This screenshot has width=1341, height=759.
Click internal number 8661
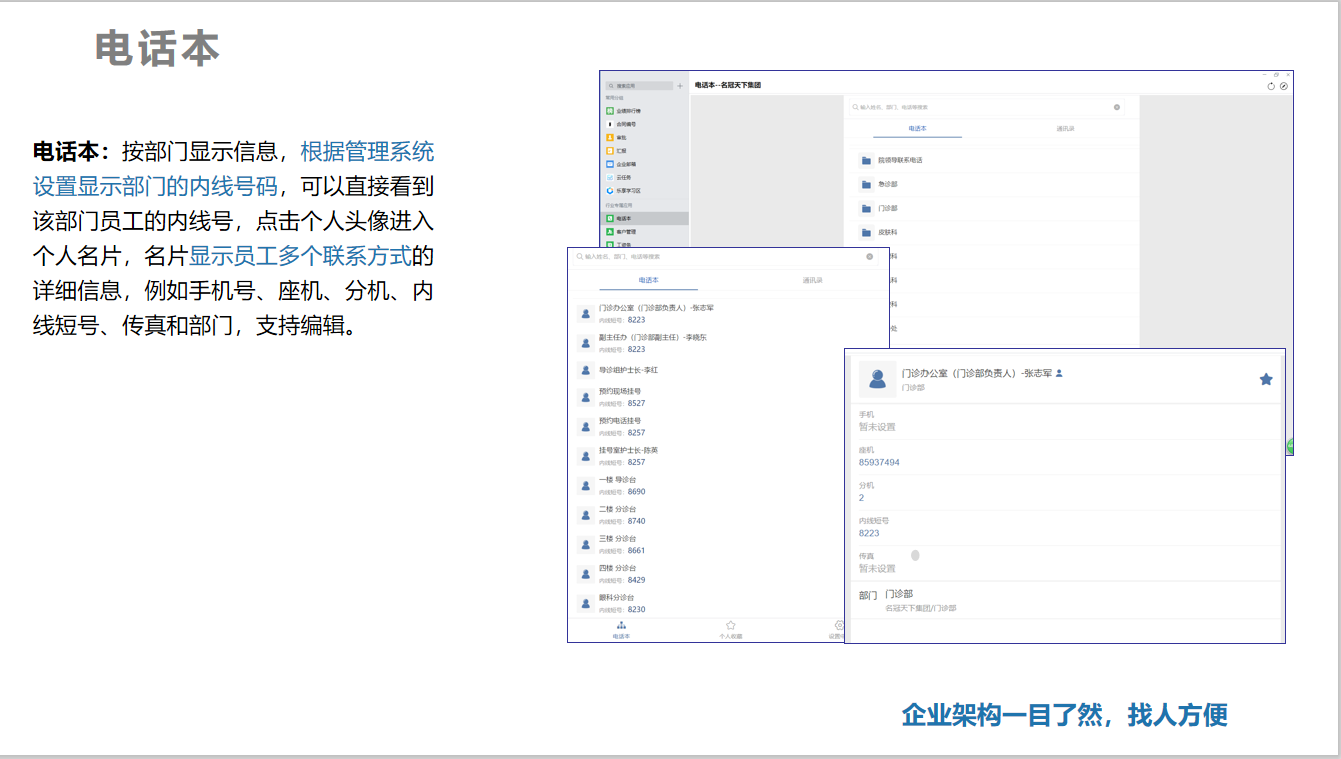coord(636,550)
